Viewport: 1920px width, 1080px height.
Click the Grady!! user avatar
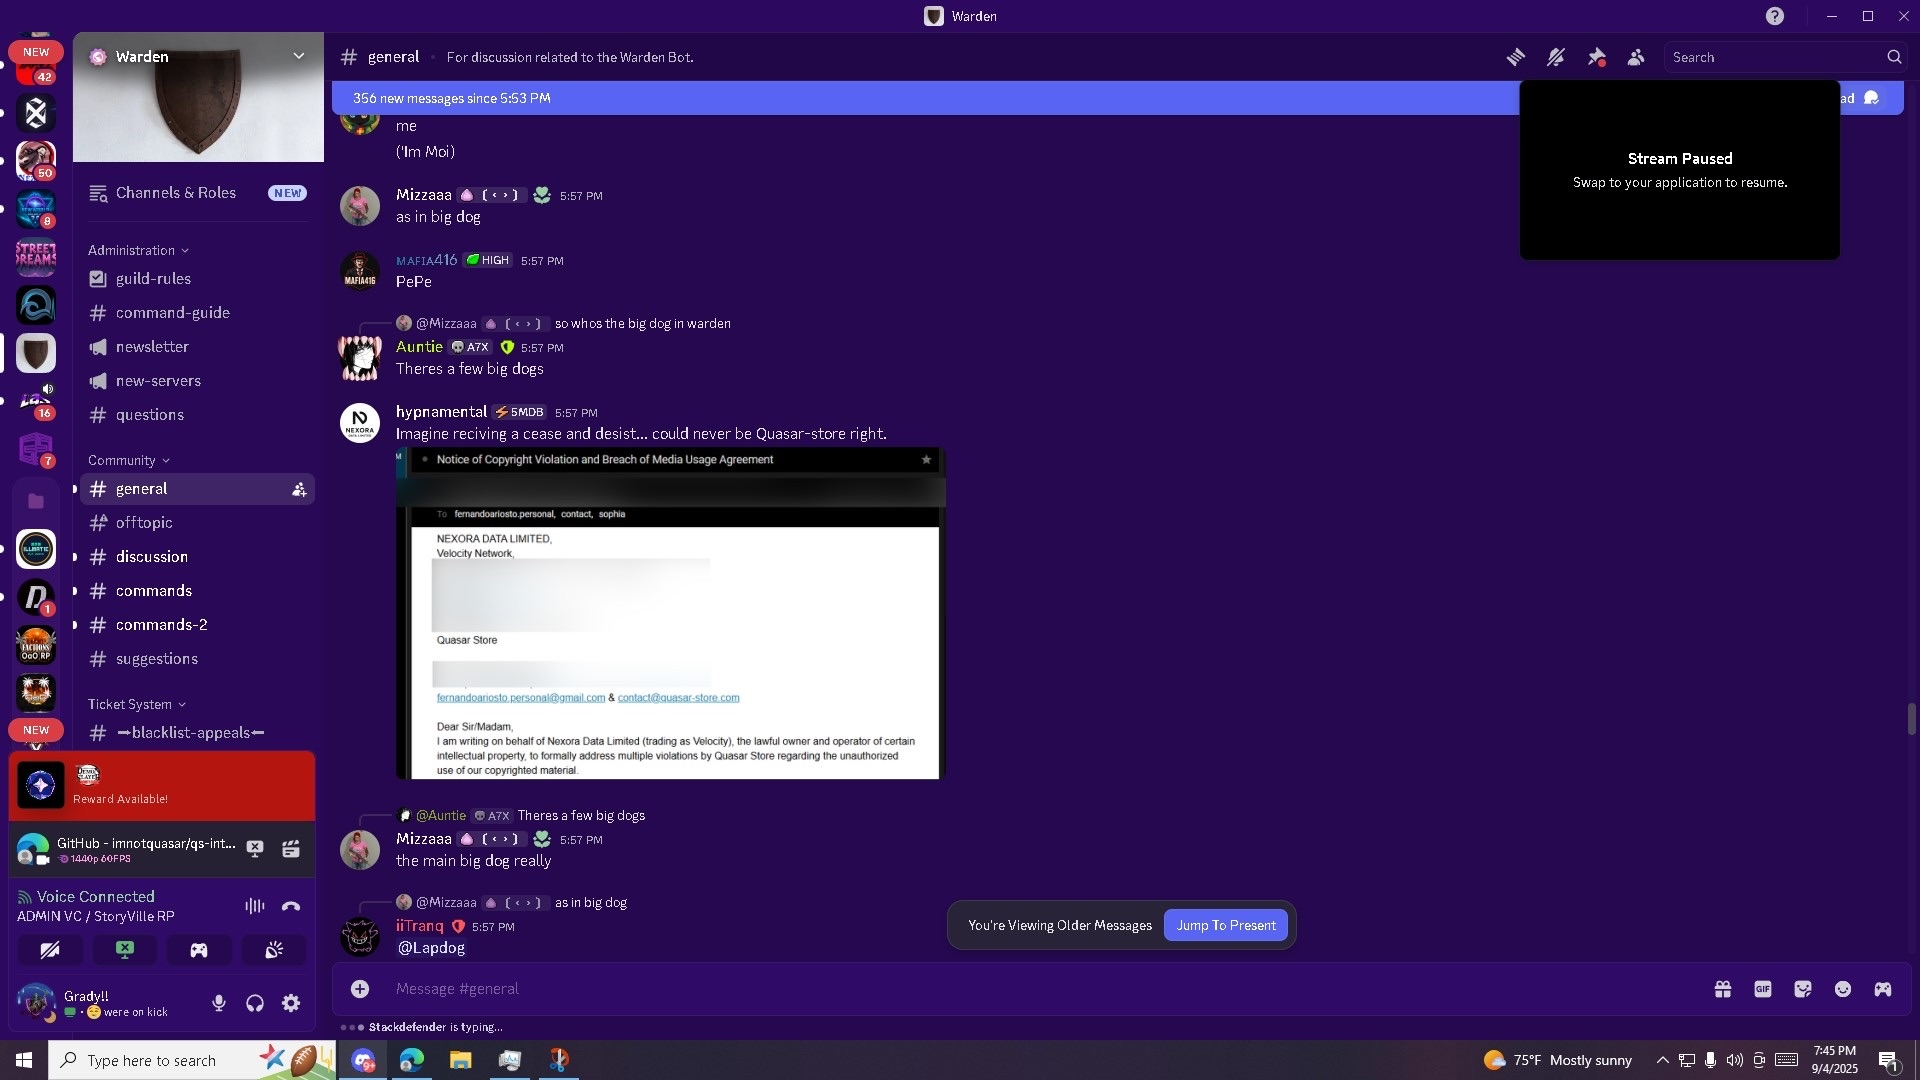pos(37,1002)
